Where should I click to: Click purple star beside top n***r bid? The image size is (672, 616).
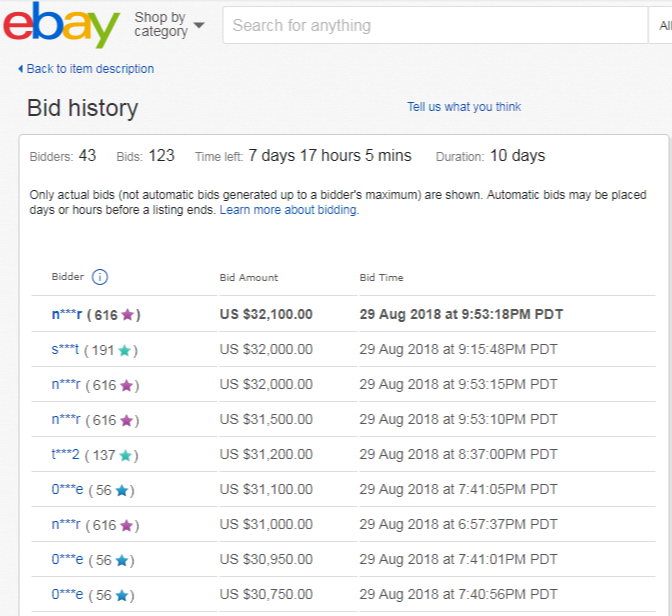coord(127,315)
